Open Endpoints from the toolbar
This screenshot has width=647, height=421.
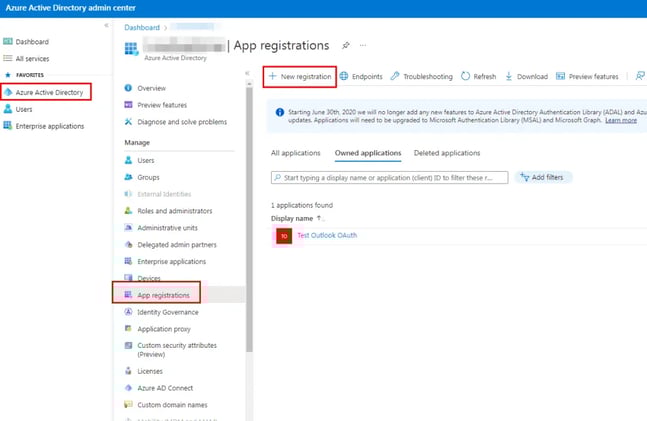pyautogui.click(x=361, y=76)
